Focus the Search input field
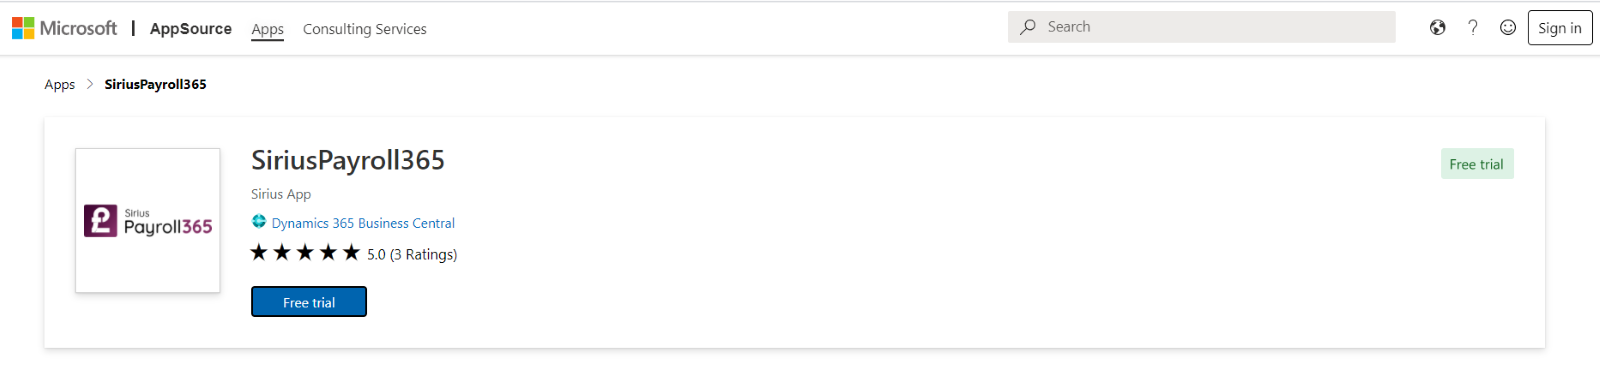This screenshot has height=371, width=1600. click(x=1202, y=27)
